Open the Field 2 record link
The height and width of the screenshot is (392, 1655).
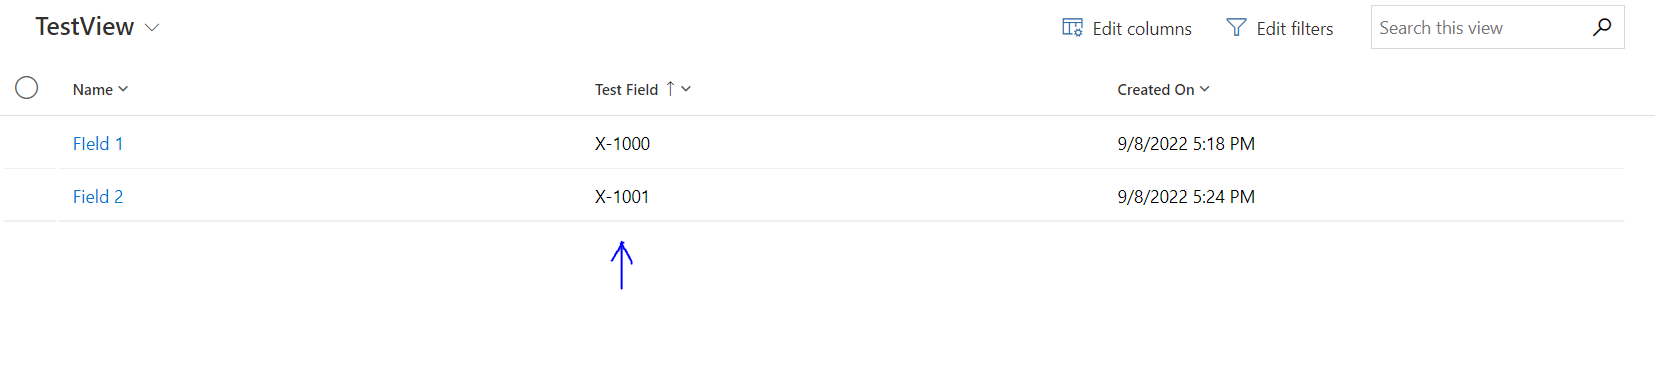click(98, 197)
